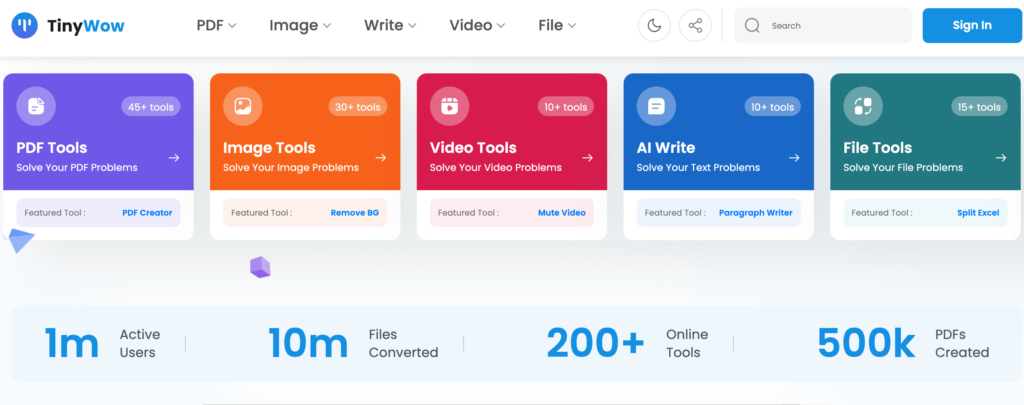1024x405 pixels.
Task: Click the Image Tools picture icon
Action: 243,106
